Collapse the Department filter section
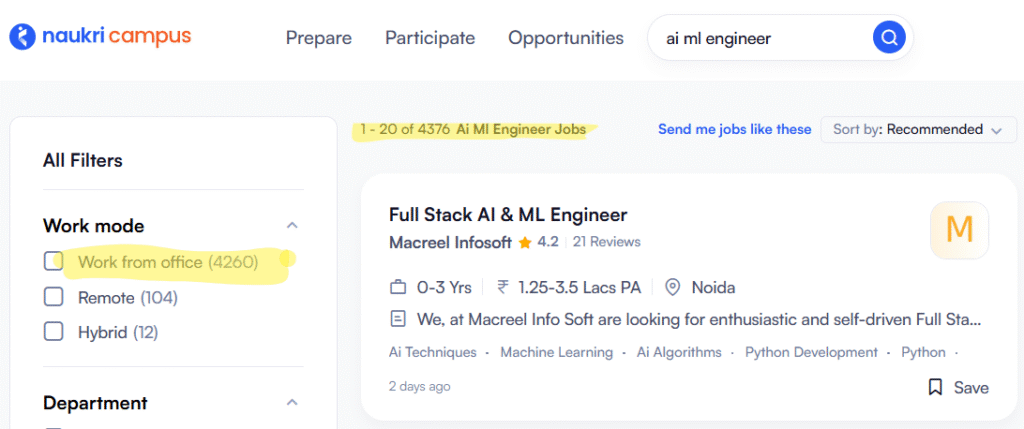1024x429 pixels. coord(293,402)
